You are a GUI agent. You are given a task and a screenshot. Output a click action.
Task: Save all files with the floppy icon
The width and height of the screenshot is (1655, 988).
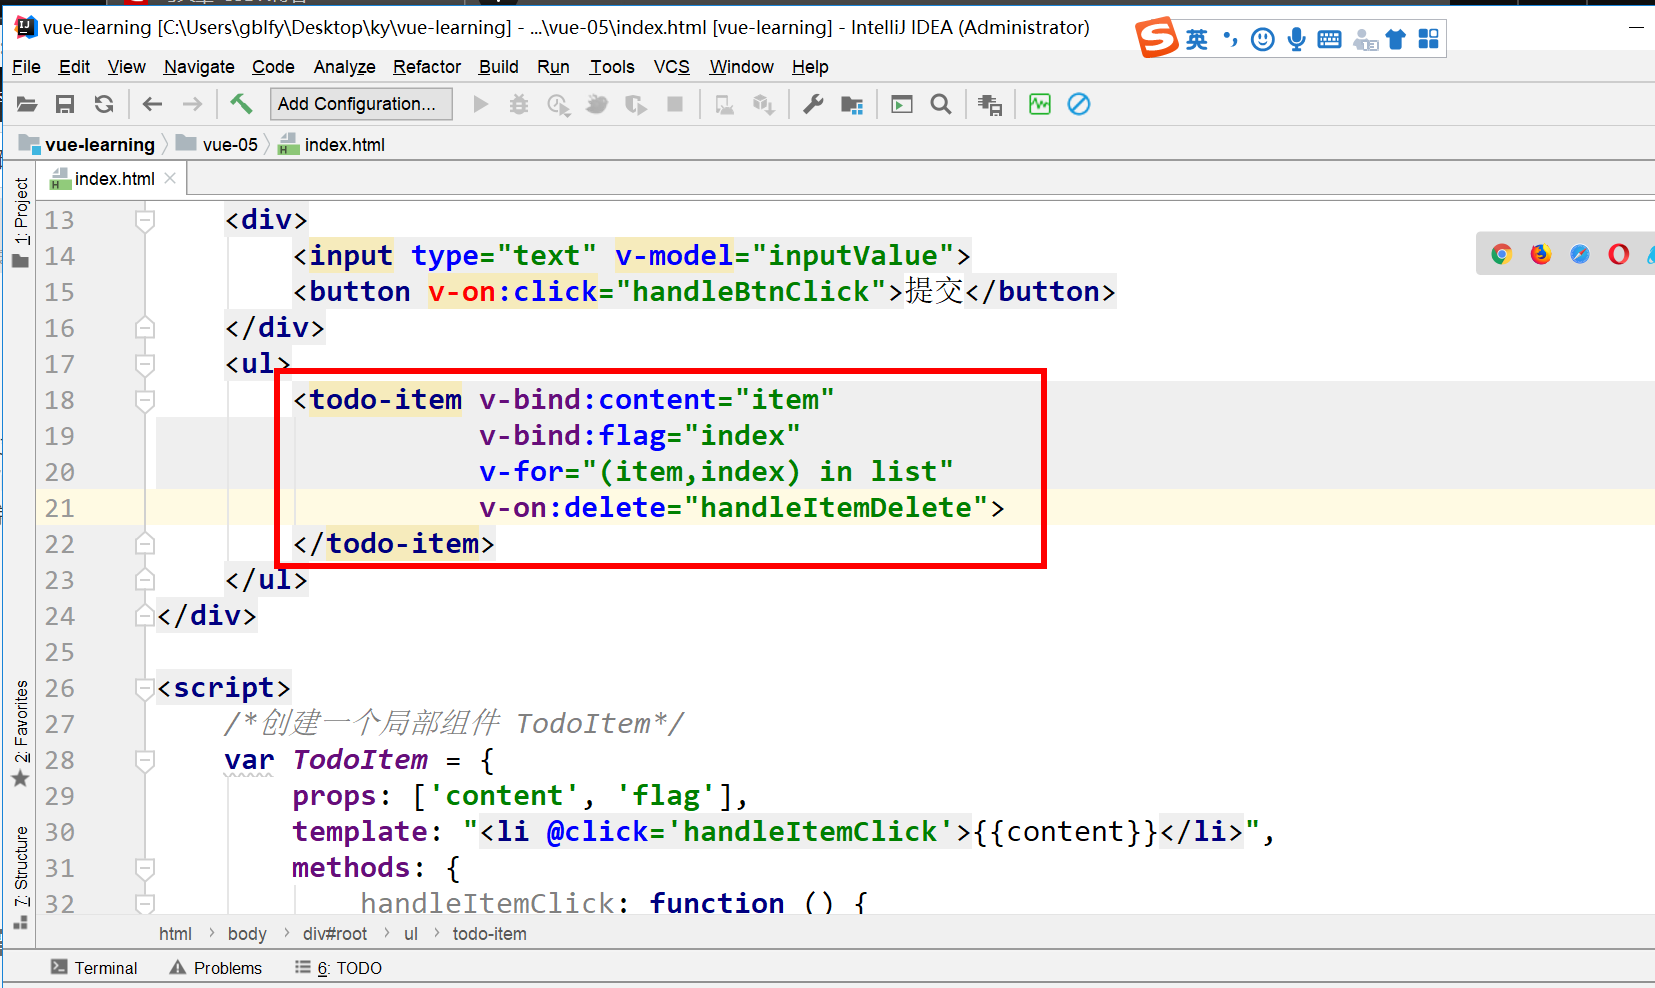65,104
